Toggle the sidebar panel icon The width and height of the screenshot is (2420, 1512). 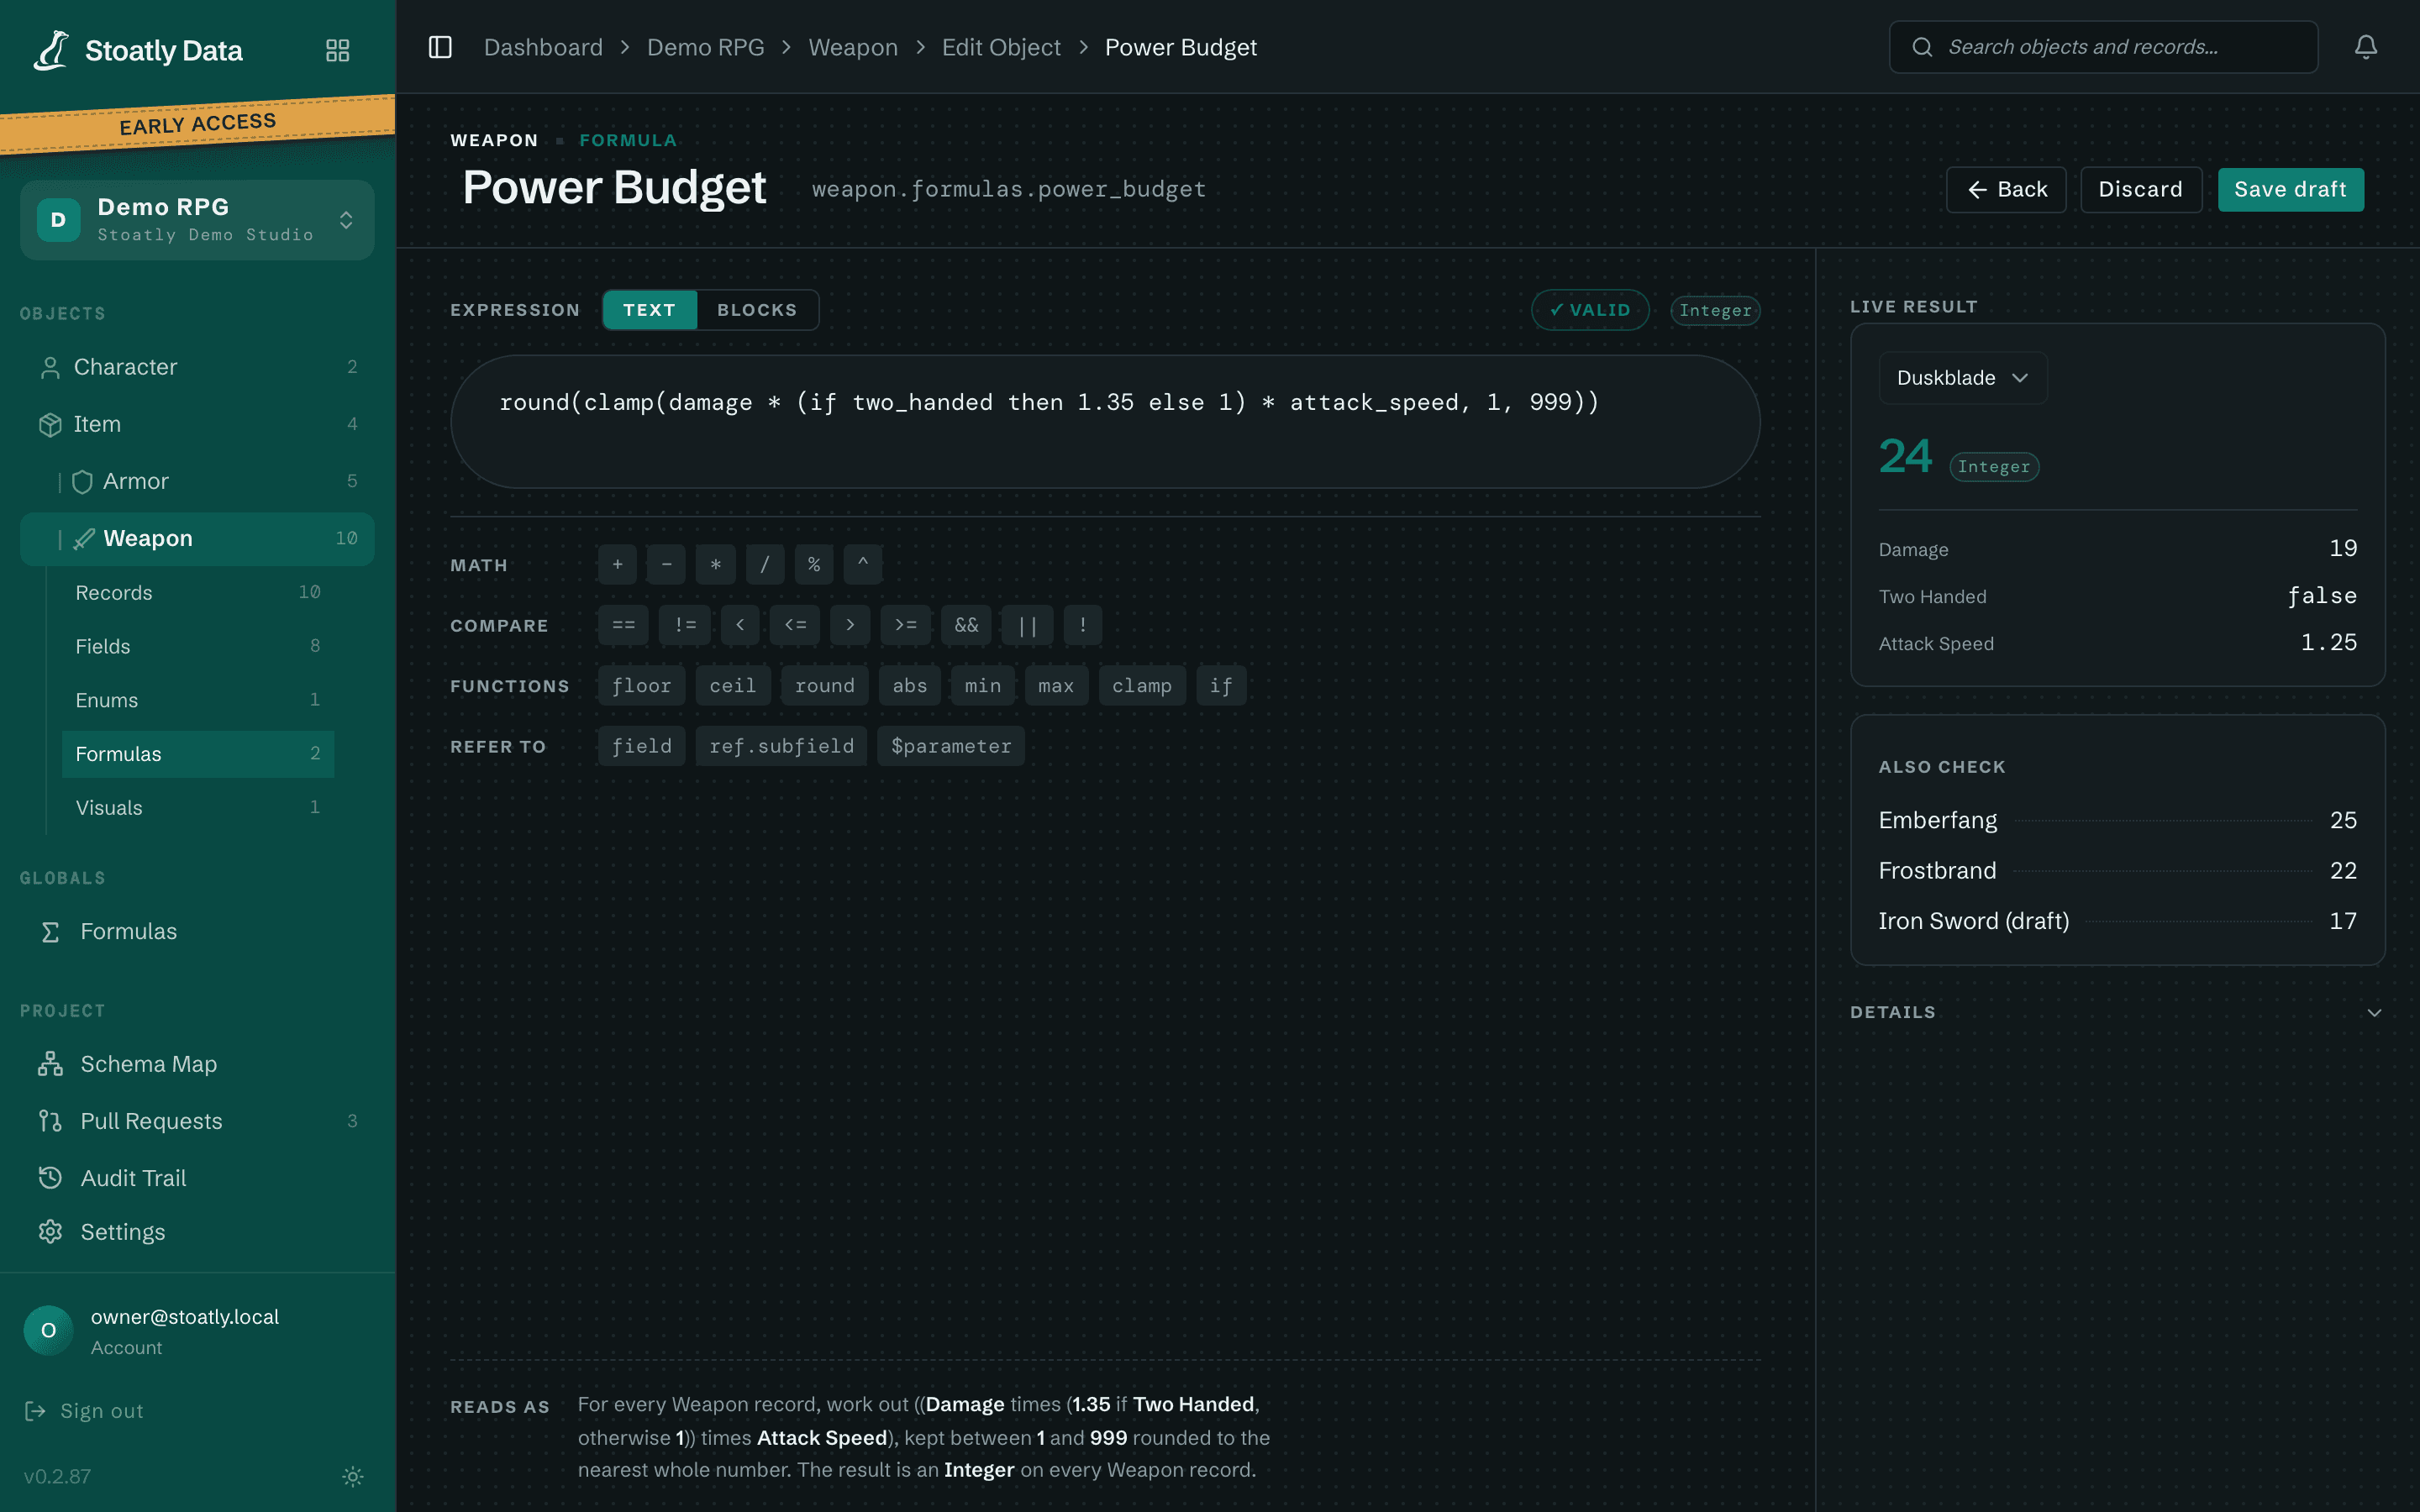[x=440, y=47]
